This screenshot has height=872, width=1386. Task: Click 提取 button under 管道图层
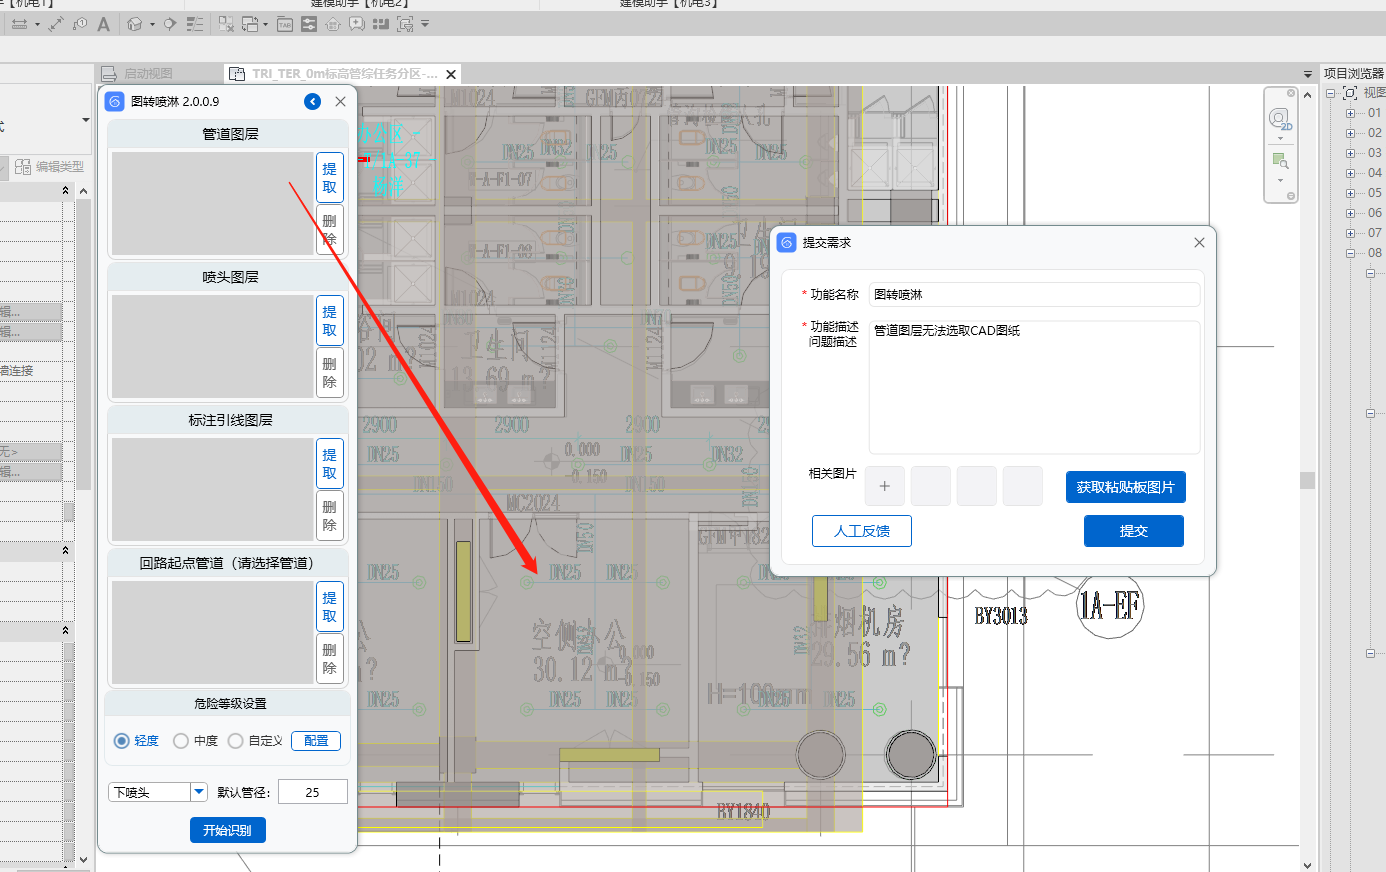[x=329, y=178]
